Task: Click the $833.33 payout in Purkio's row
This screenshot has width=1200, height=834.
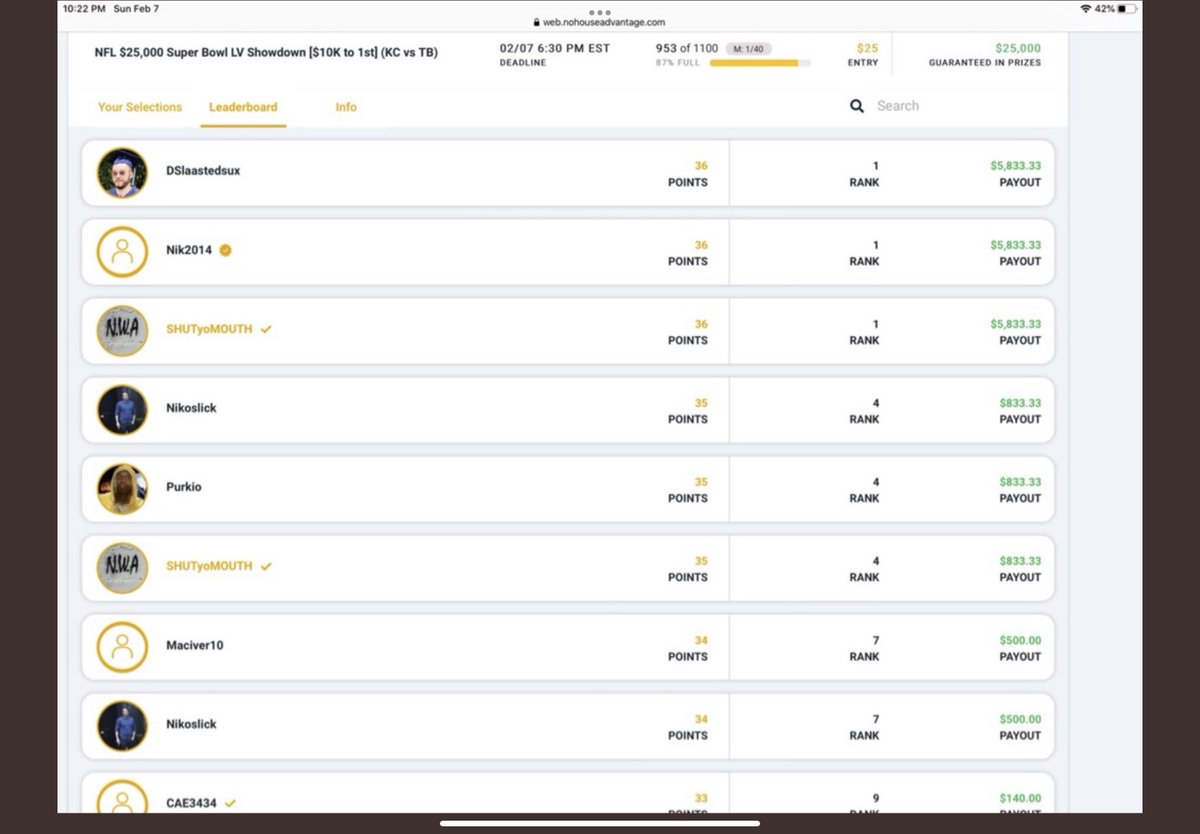Action: point(1020,482)
